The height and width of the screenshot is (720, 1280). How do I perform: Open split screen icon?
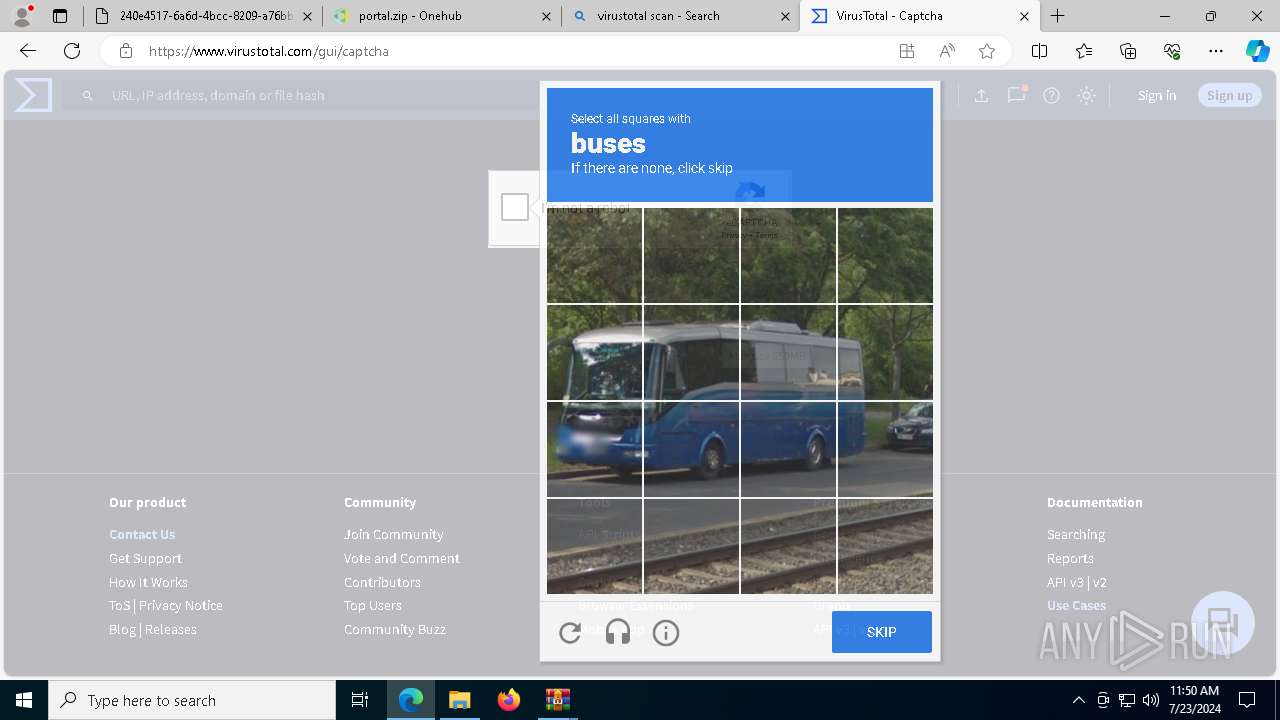pyautogui.click(x=1039, y=51)
